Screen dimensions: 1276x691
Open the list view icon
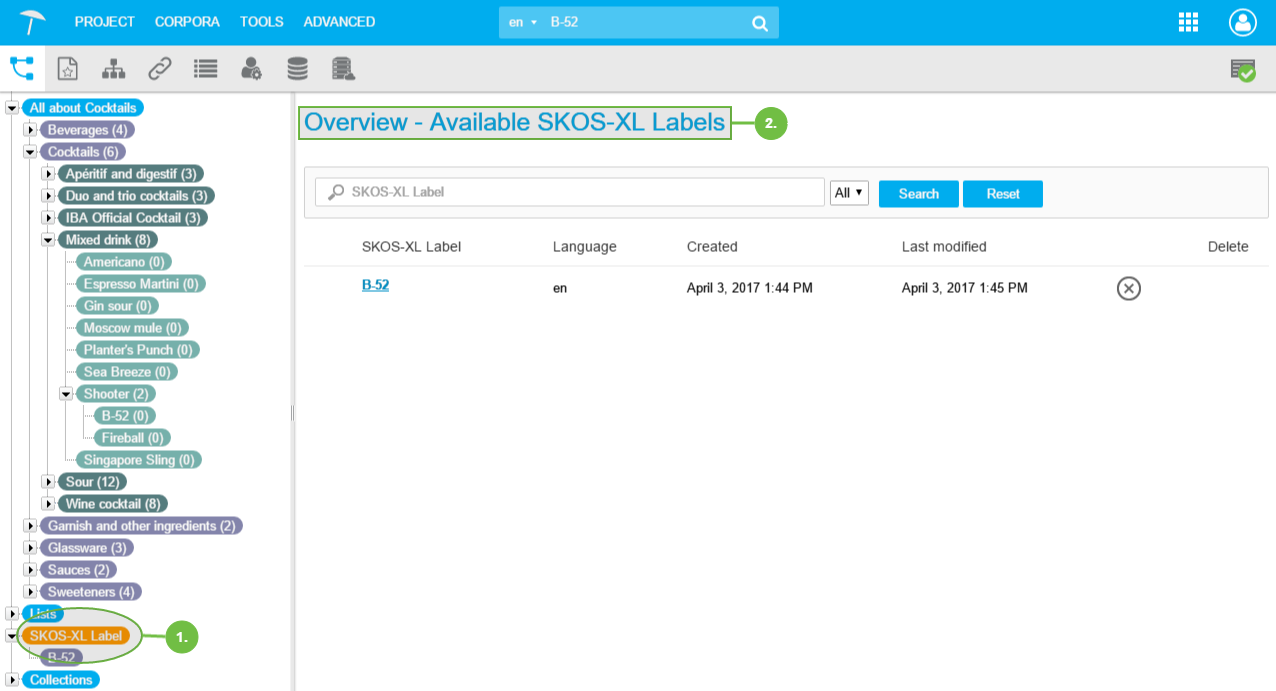click(205, 68)
